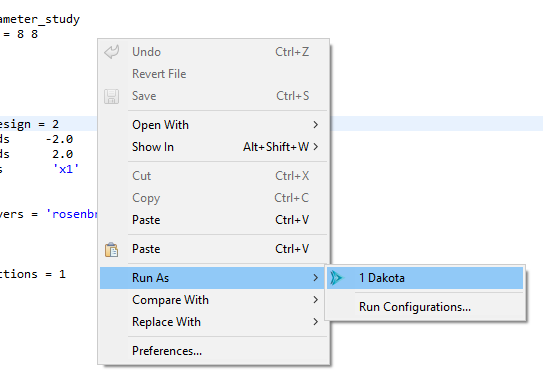Image resolution: width=543 pixels, height=383 pixels.
Task: Click the clipboard Paste icon
Action: [x=112, y=249]
